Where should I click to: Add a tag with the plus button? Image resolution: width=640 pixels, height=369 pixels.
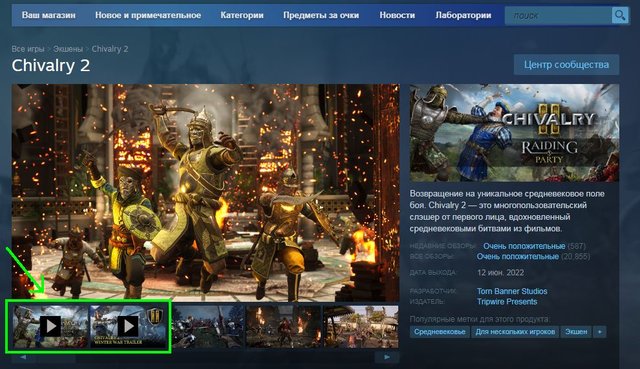pyautogui.click(x=599, y=332)
